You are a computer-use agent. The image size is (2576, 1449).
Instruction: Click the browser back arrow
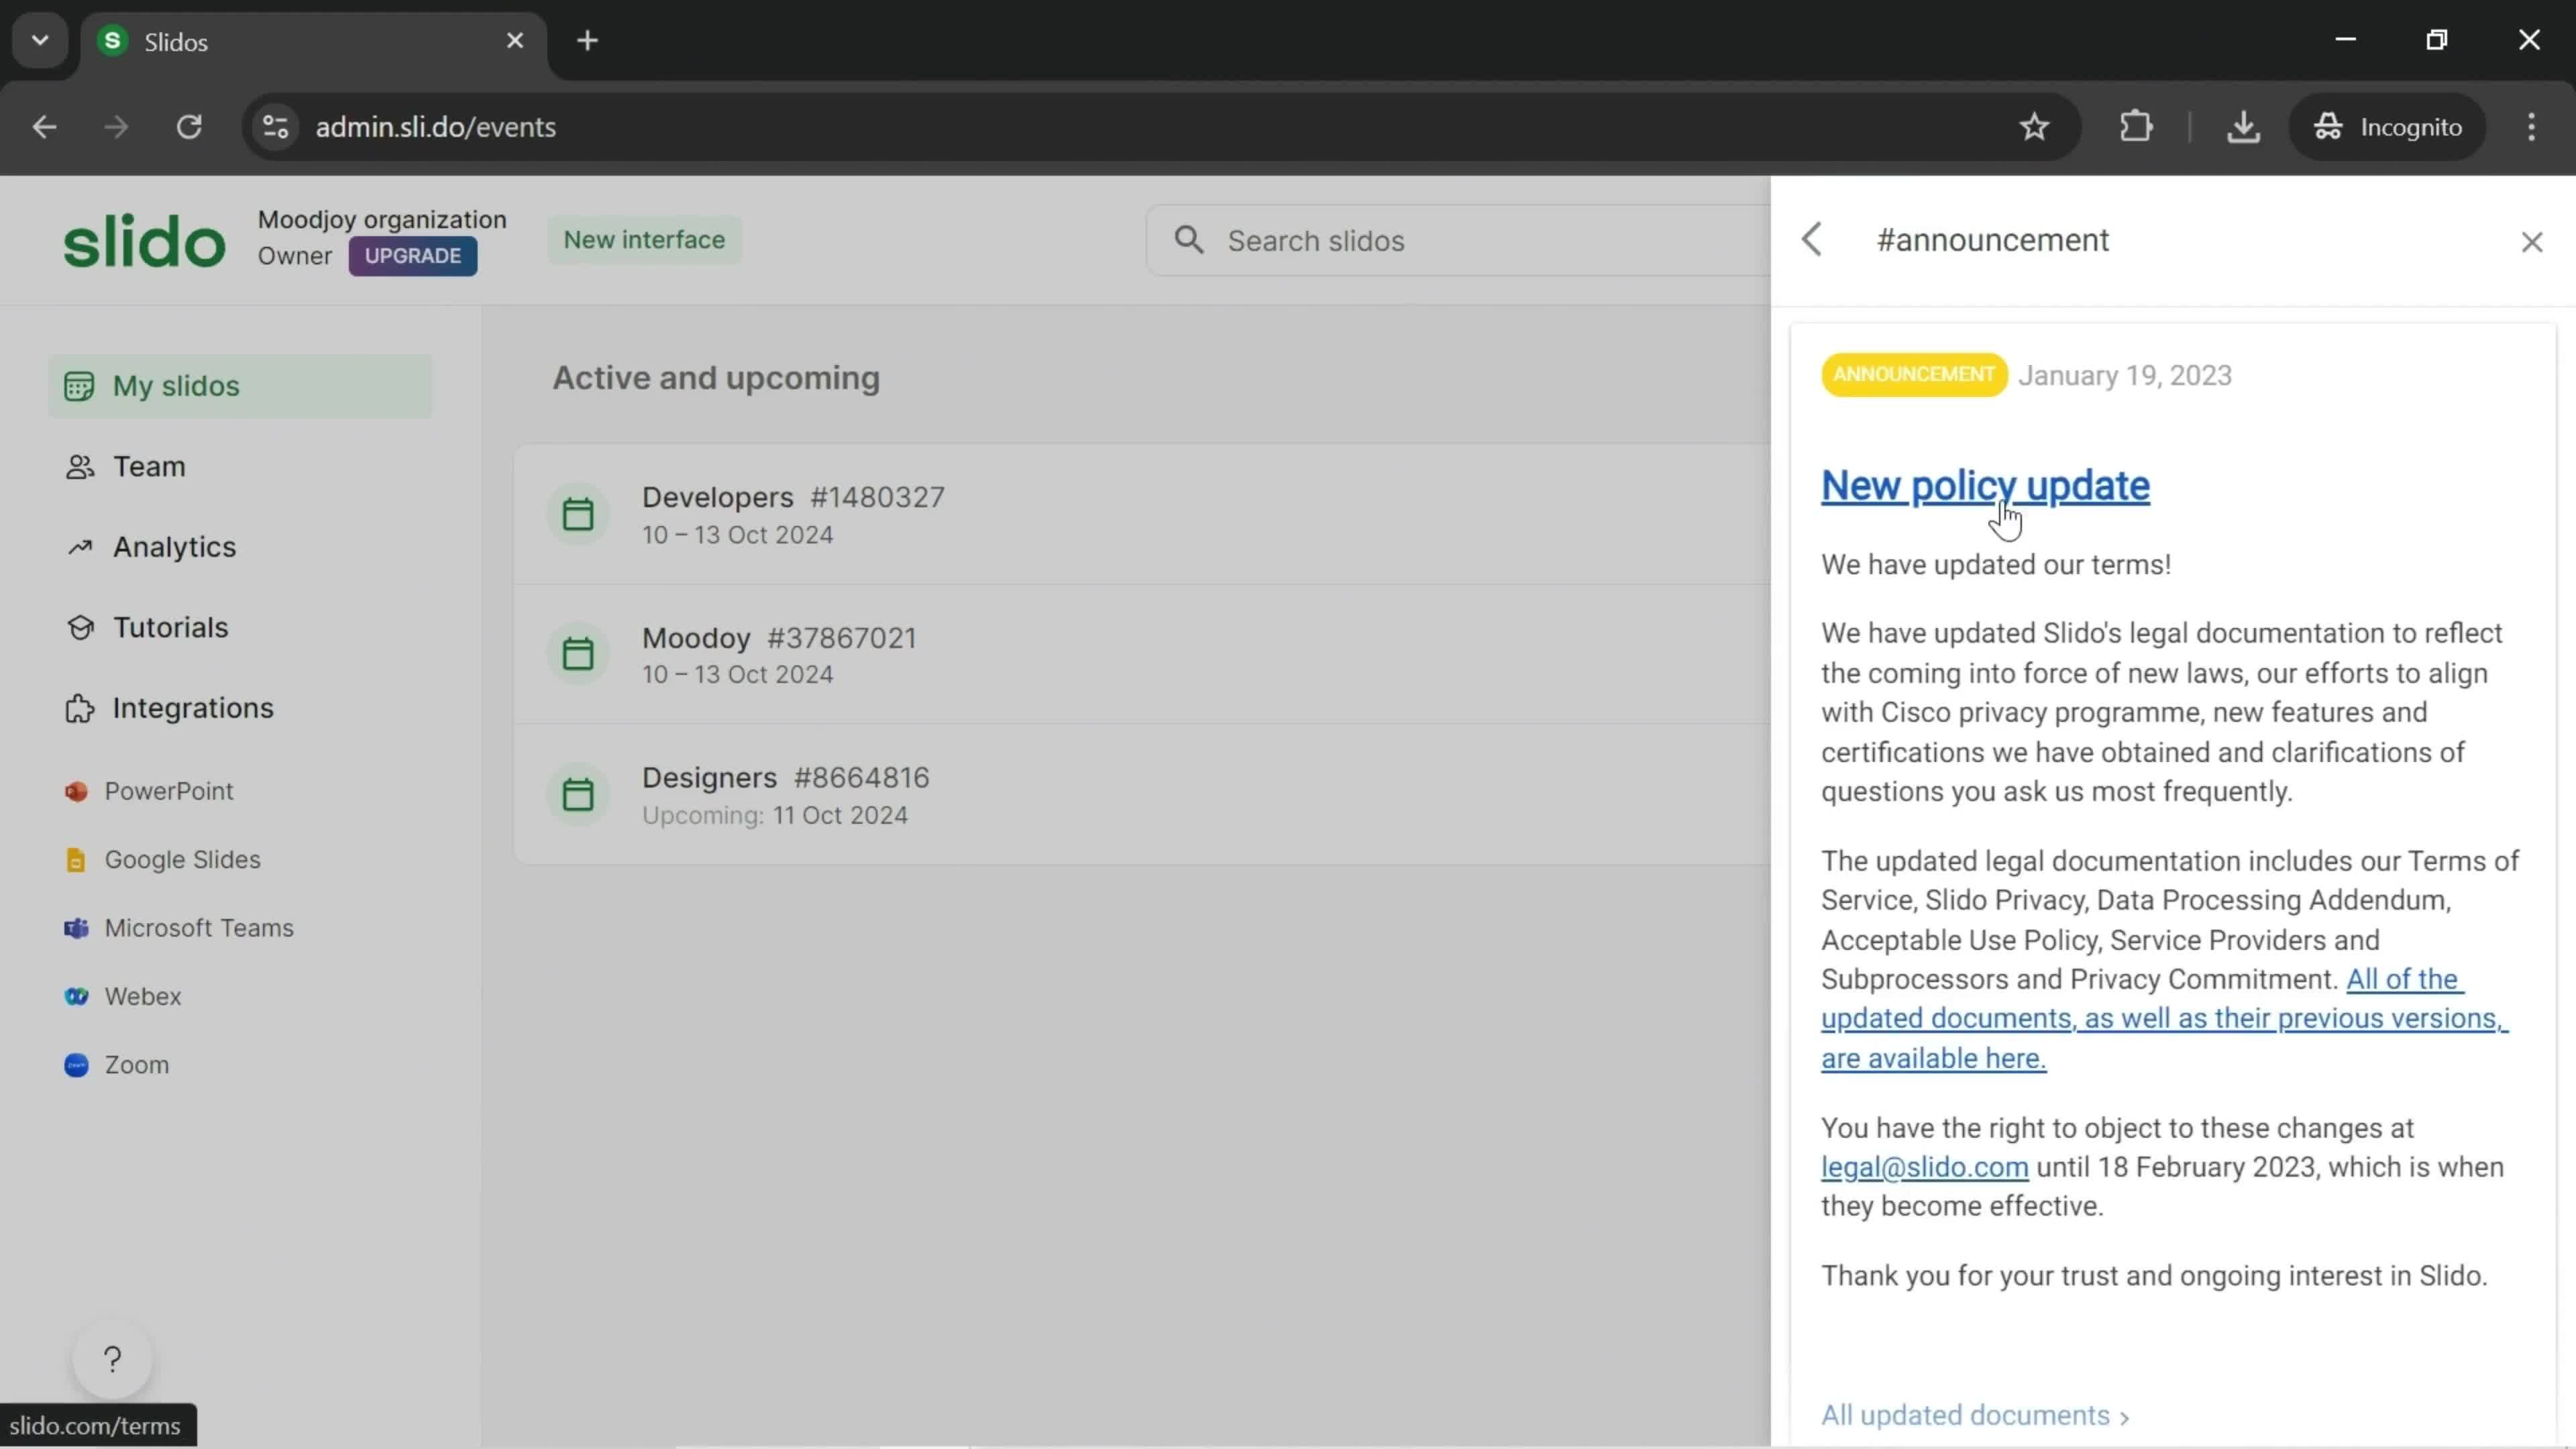pyautogui.click(x=44, y=127)
